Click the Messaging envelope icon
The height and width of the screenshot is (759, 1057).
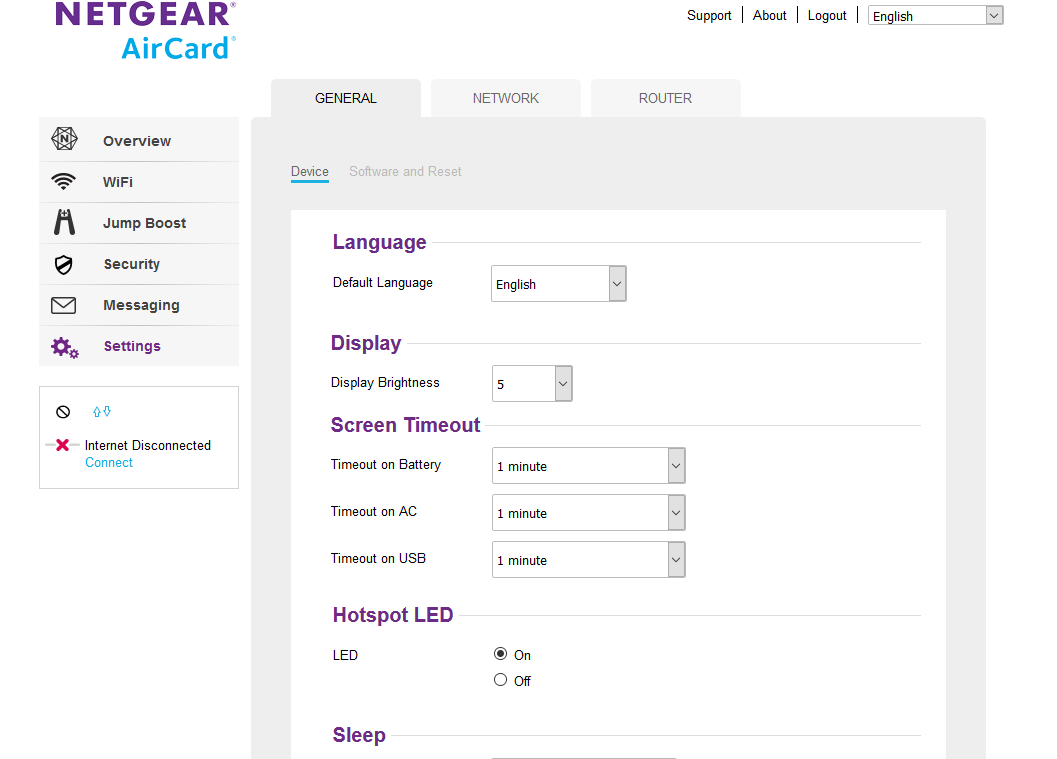[x=64, y=305]
